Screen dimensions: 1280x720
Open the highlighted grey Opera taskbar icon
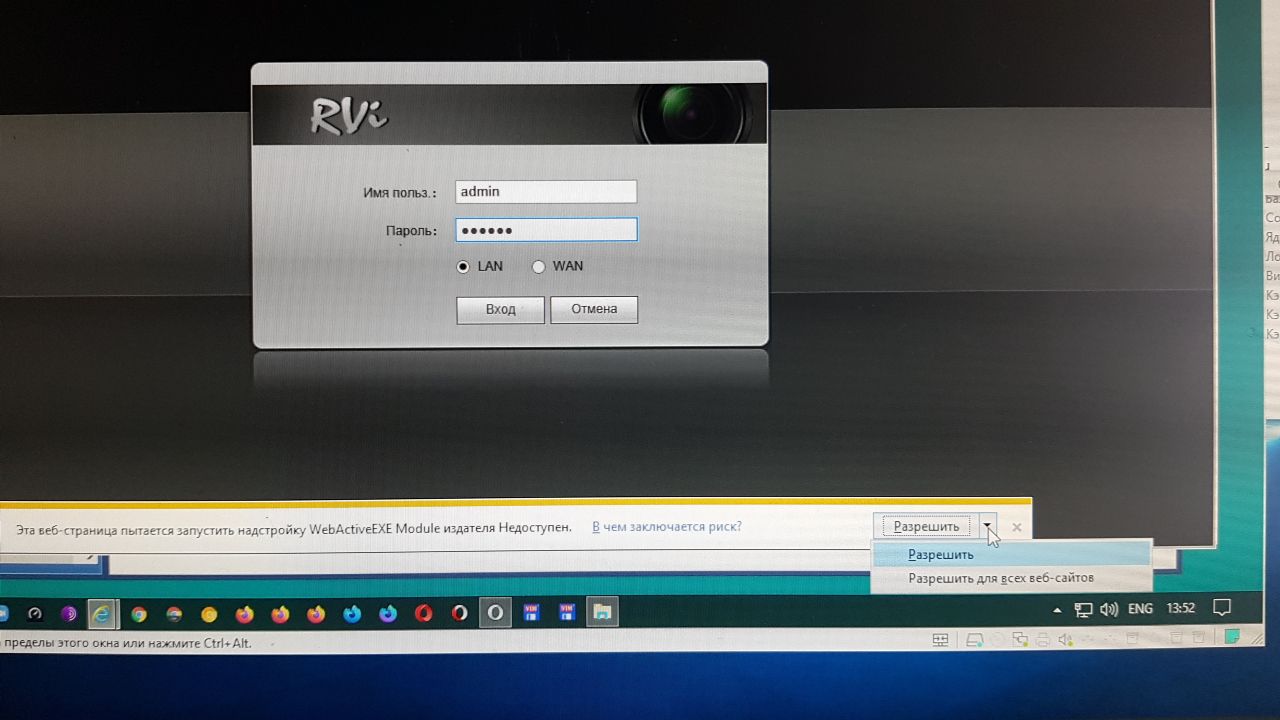coord(495,613)
